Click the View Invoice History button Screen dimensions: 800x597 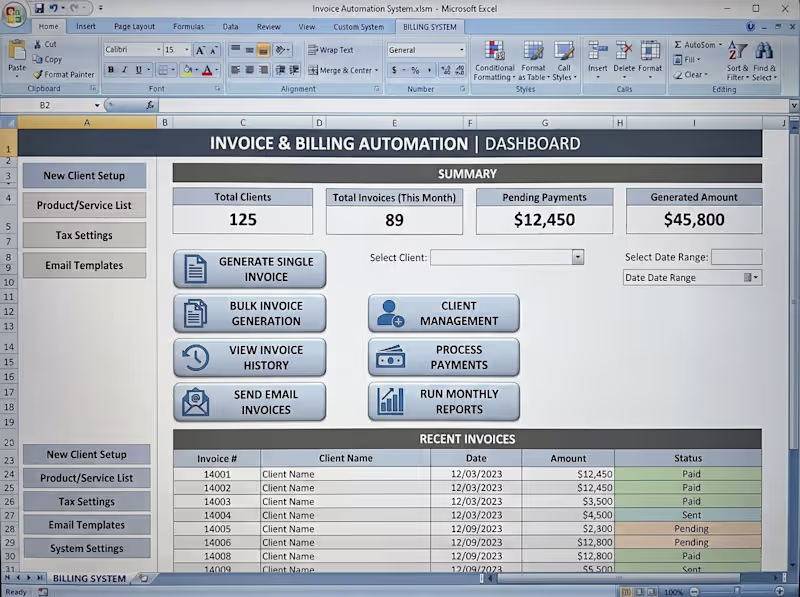point(249,358)
